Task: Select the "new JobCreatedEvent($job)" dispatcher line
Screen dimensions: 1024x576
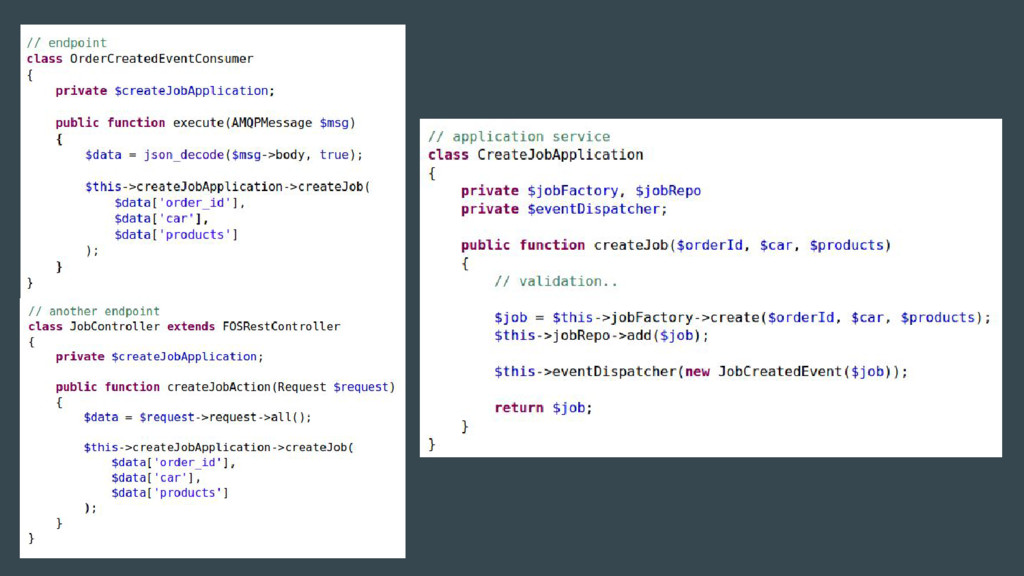Action: (x=701, y=372)
